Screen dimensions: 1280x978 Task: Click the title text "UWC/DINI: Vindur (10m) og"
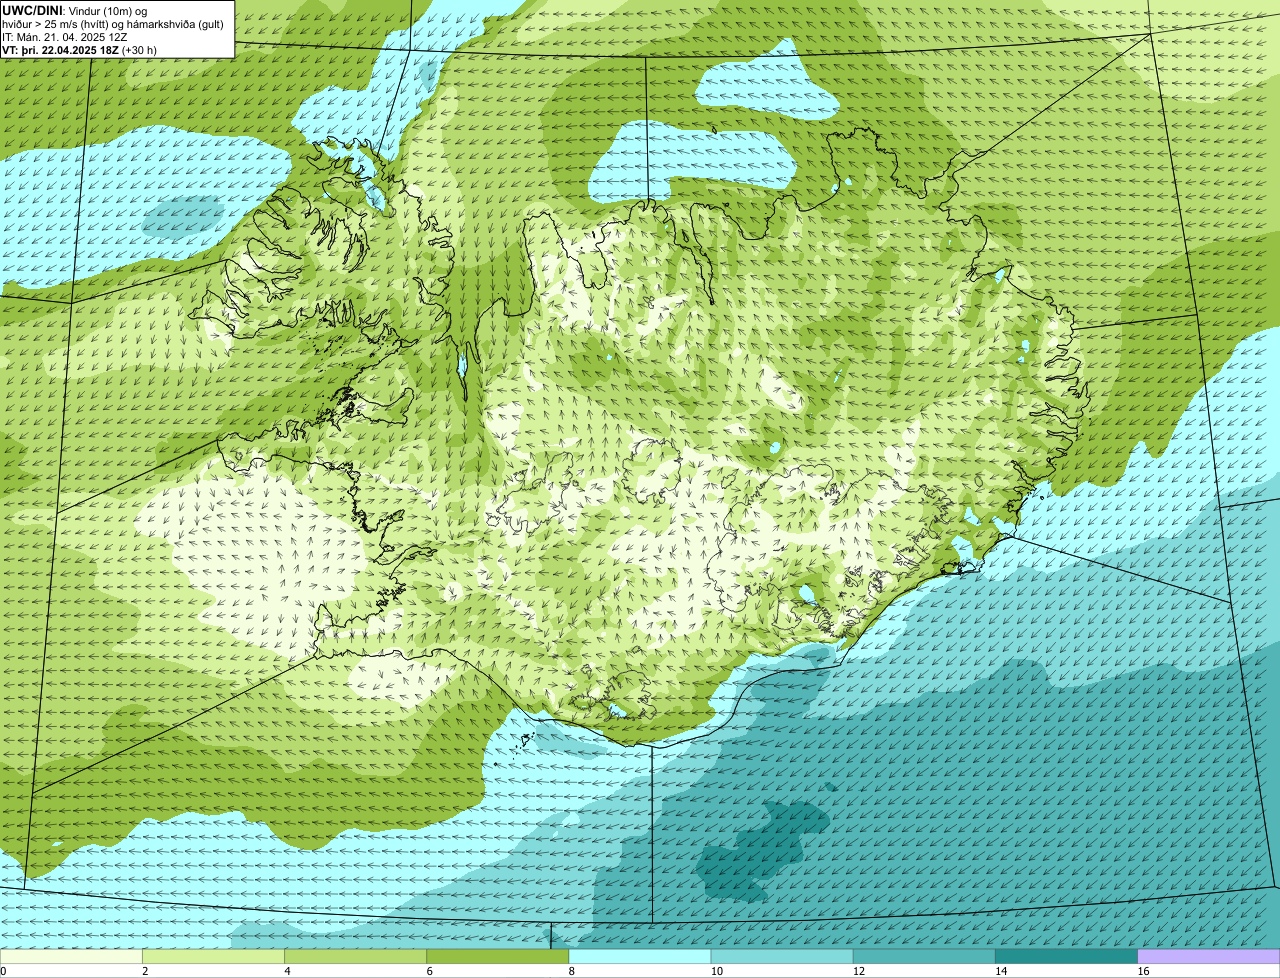[75, 10]
